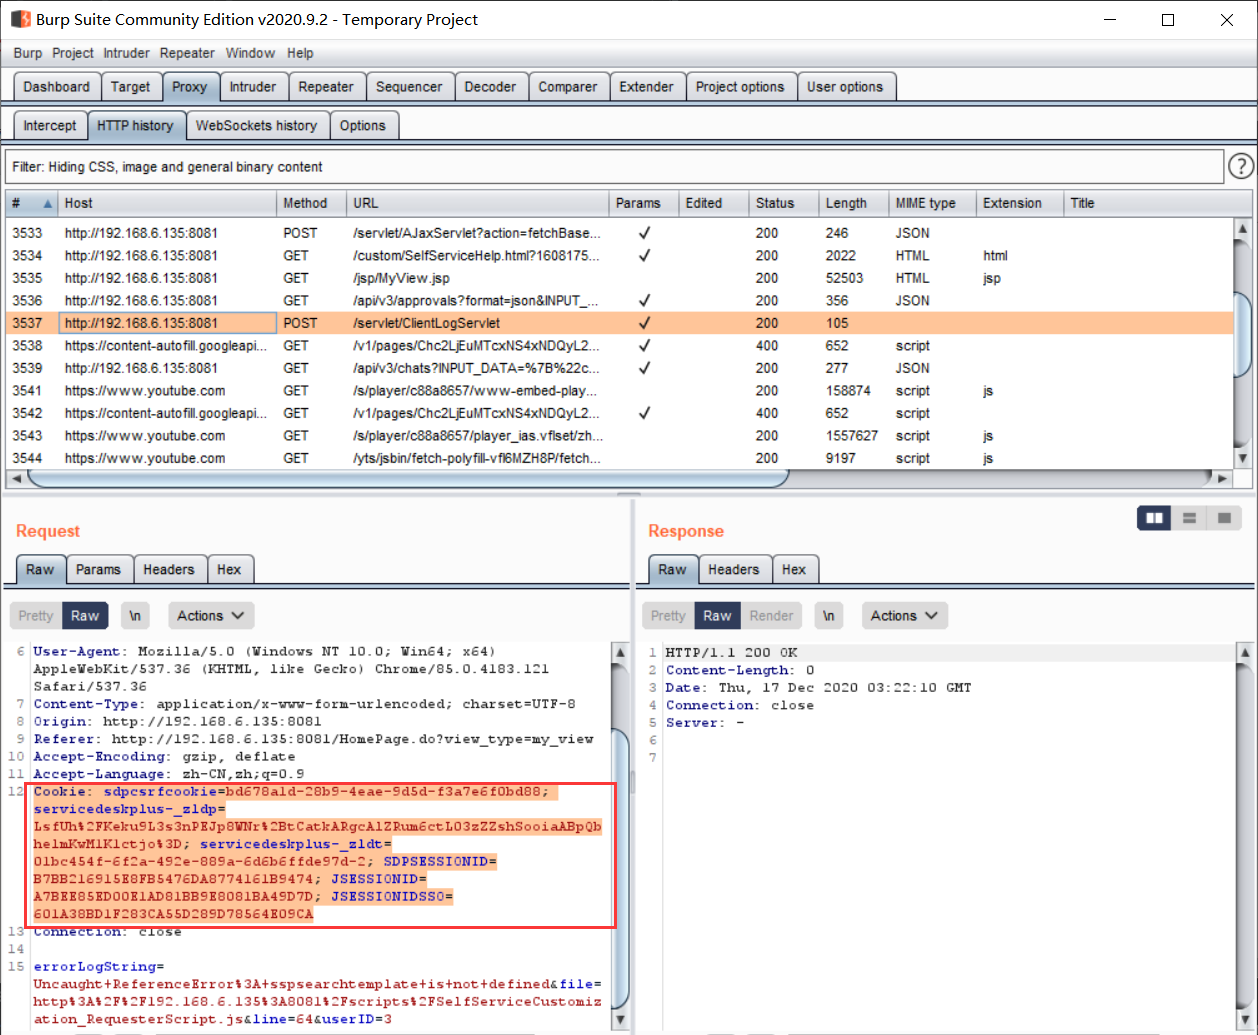Open the Project menu
The height and width of the screenshot is (1035, 1258).
click(x=73, y=53)
